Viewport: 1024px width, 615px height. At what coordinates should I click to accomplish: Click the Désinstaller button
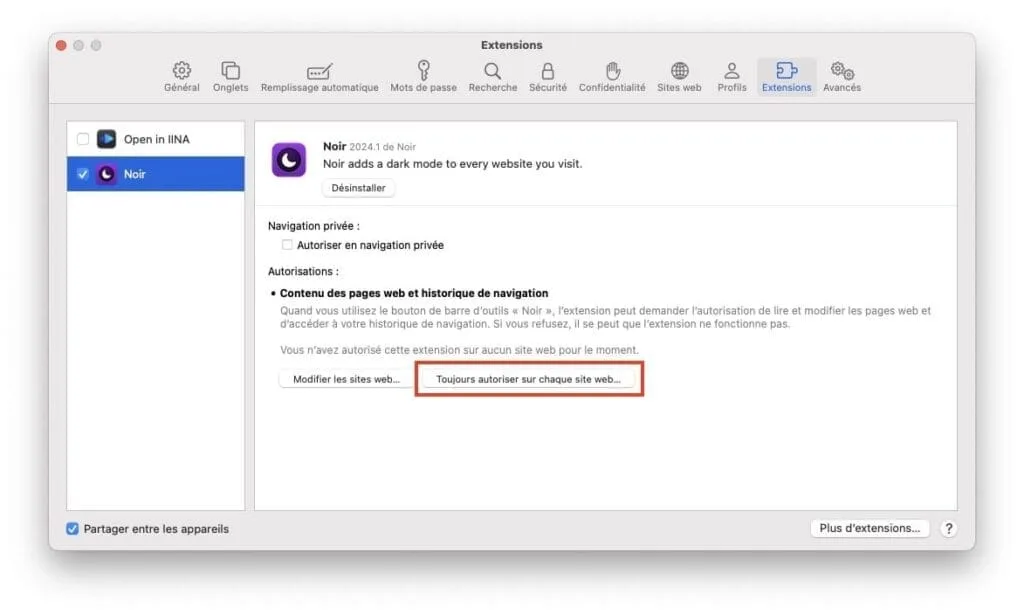point(358,188)
